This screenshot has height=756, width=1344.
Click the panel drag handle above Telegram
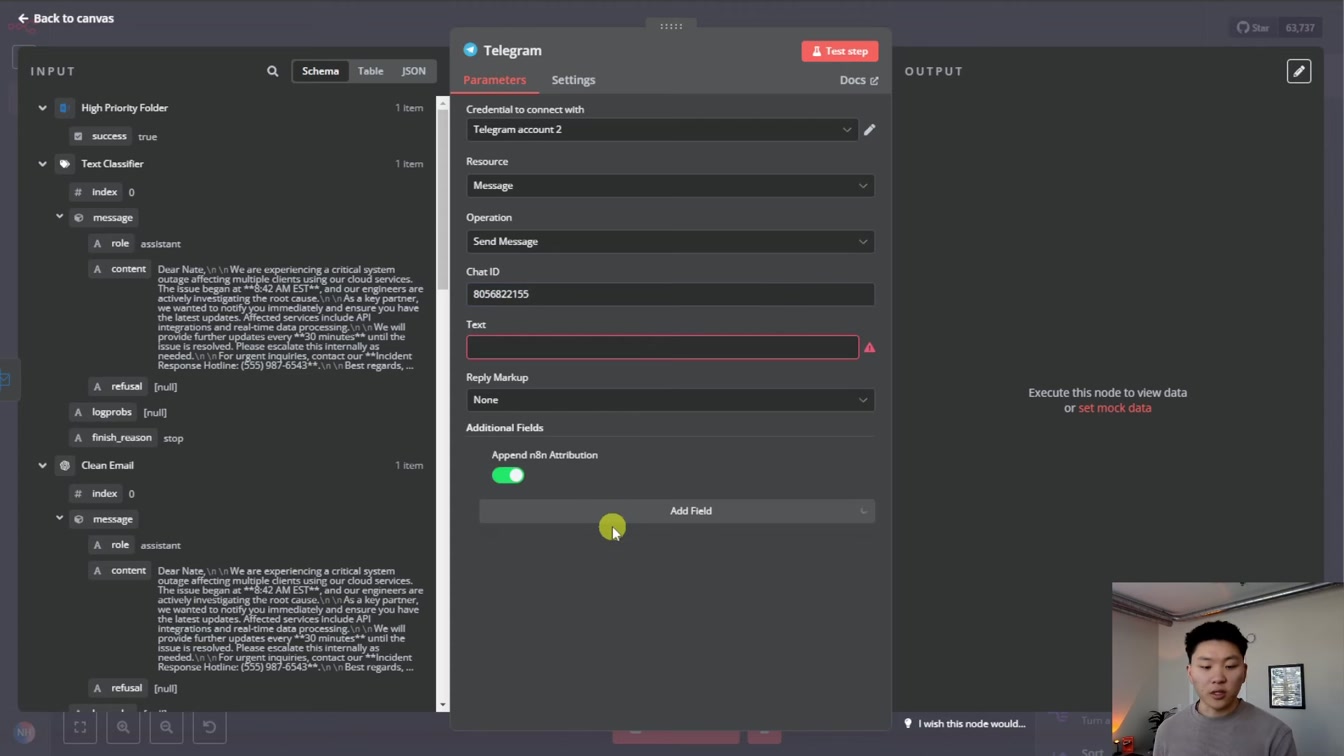[x=671, y=26]
